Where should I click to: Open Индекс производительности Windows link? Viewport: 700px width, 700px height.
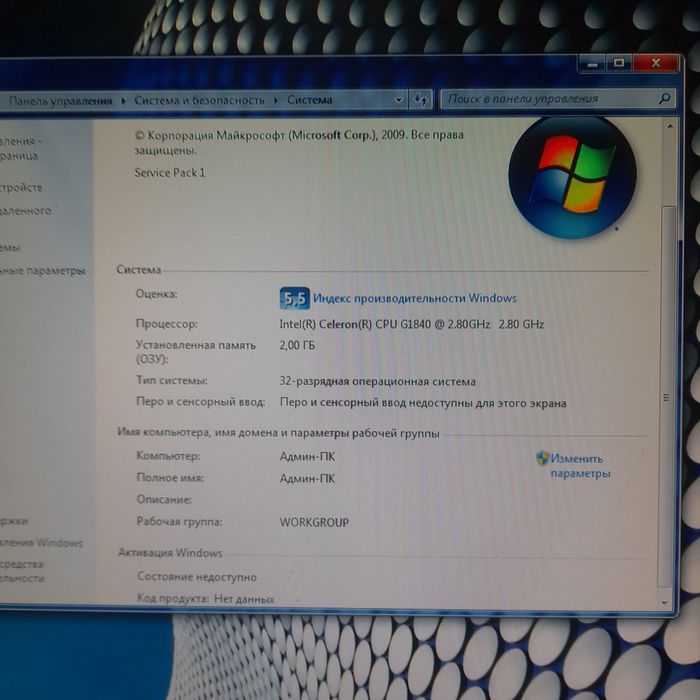point(415,298)
